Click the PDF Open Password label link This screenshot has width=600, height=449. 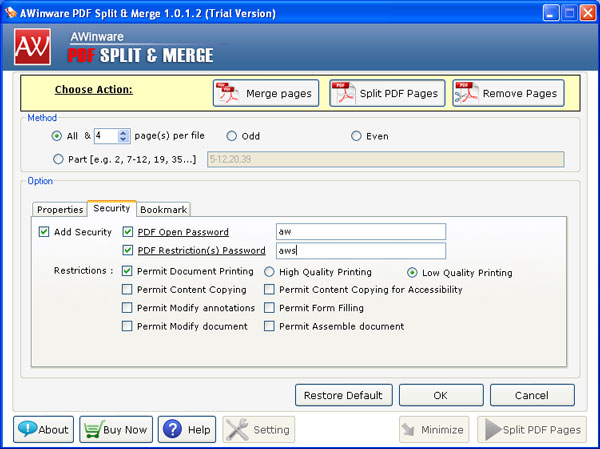[183, 232]
